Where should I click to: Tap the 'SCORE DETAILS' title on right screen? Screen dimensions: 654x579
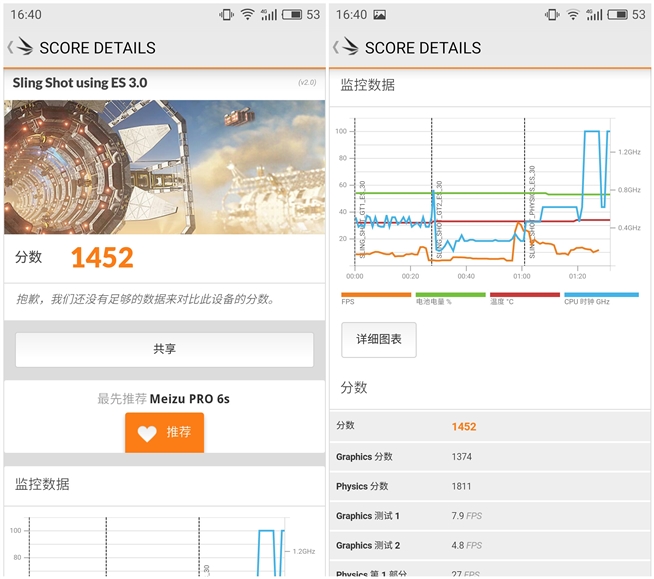[423, 48]
